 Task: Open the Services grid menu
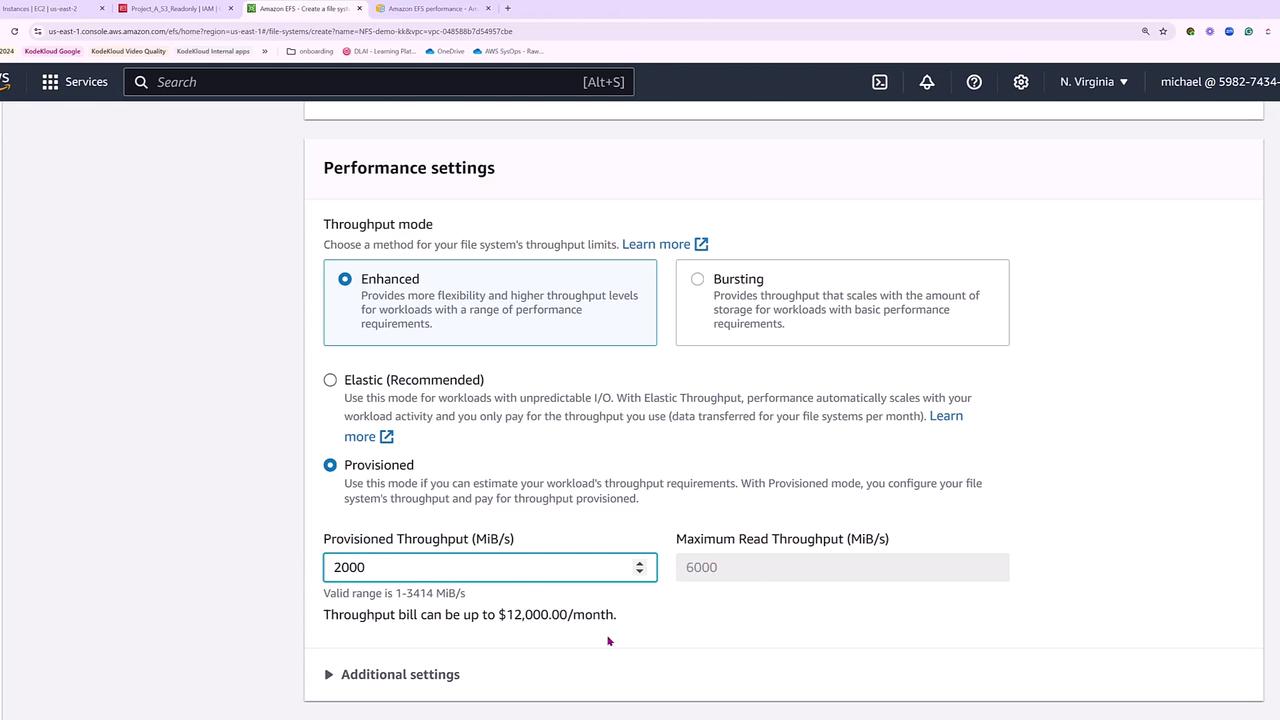coord(74,82)
